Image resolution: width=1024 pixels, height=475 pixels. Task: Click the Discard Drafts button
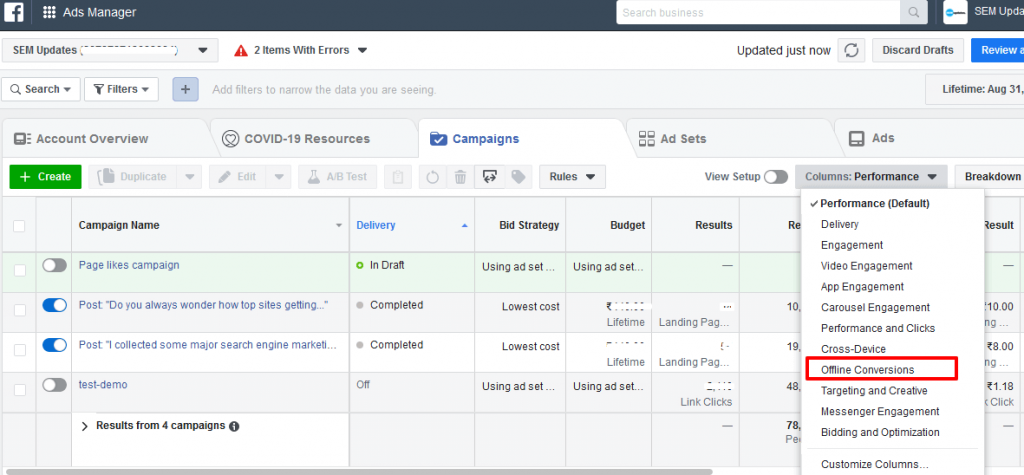click(x=918, y=50)
